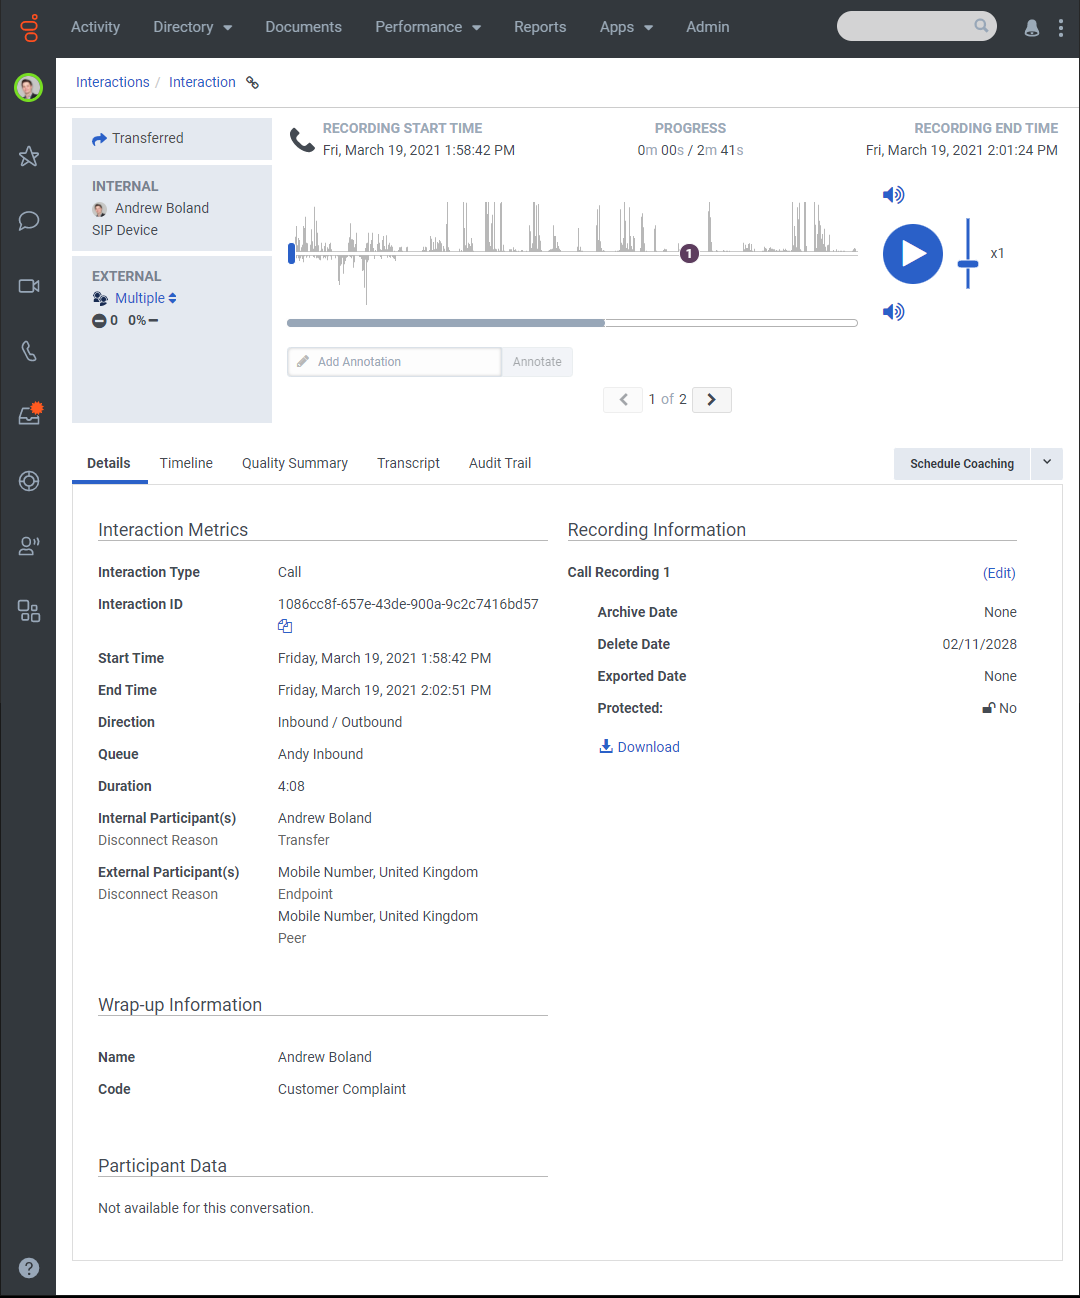Open the video camera icon in sidebar
The width and height of the screenshot is (1080, 1298).
pos(29,286)
